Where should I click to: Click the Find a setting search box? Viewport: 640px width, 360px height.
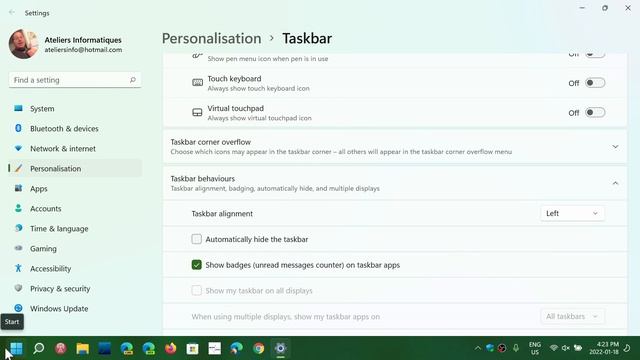pyautogui.click(x=75, y=80)
